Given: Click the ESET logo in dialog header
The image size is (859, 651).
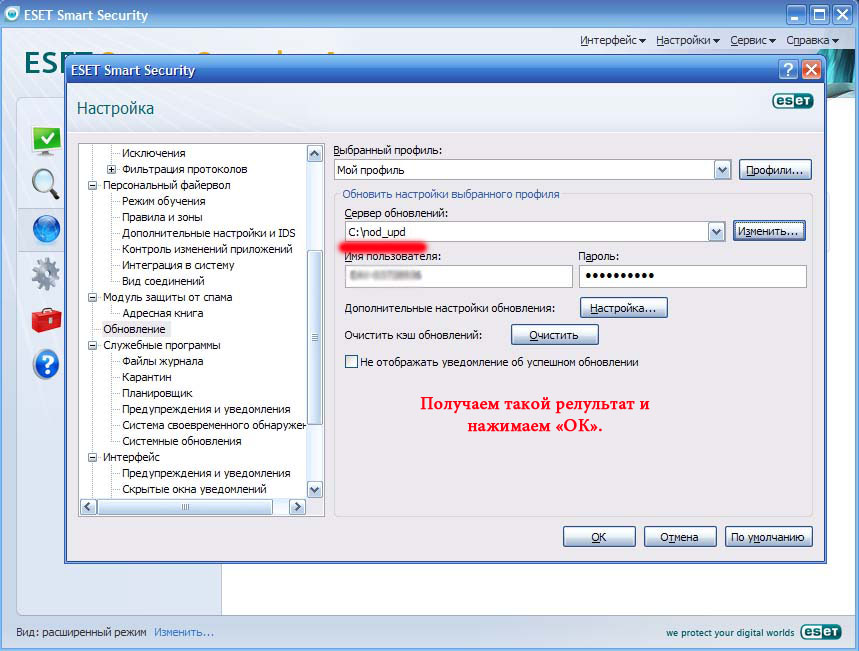Looking at the screenshot, I should click(x=793, y=101).
